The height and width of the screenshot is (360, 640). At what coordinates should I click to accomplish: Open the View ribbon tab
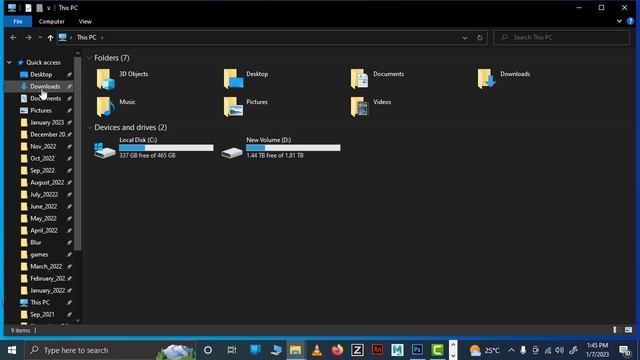coord(85,21)
